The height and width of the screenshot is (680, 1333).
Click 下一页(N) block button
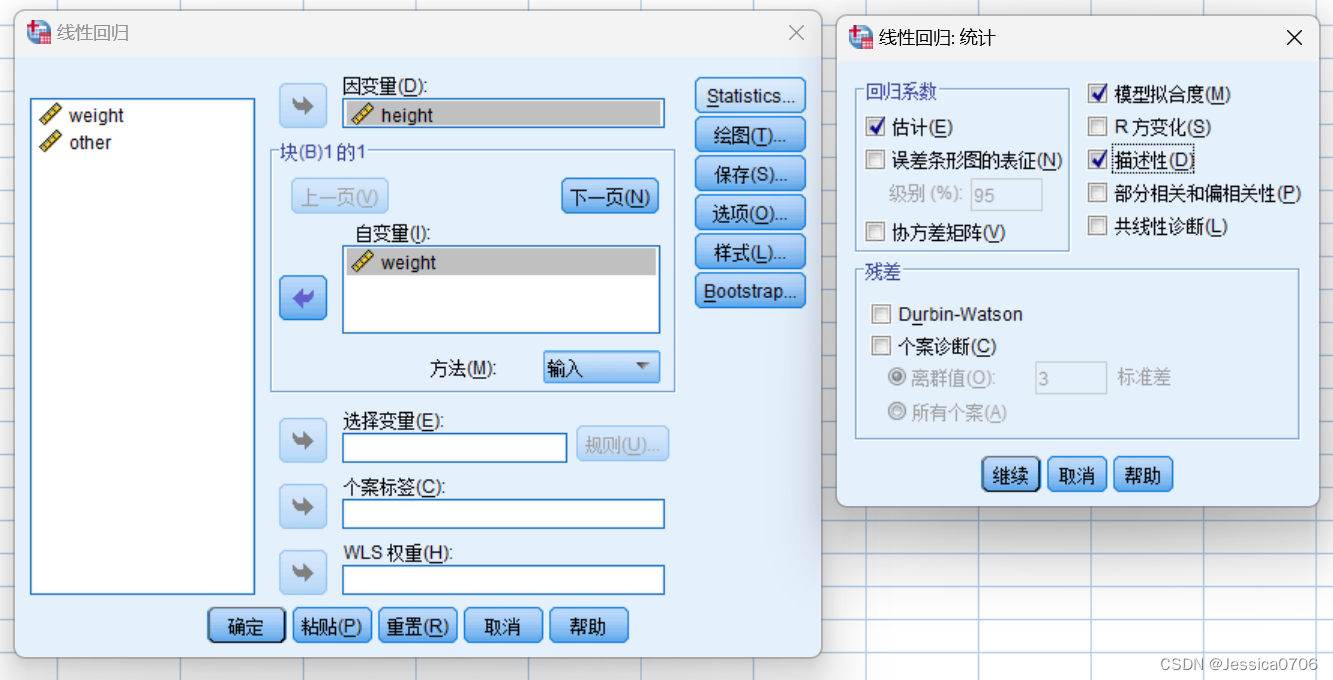(x=610, y=196)
